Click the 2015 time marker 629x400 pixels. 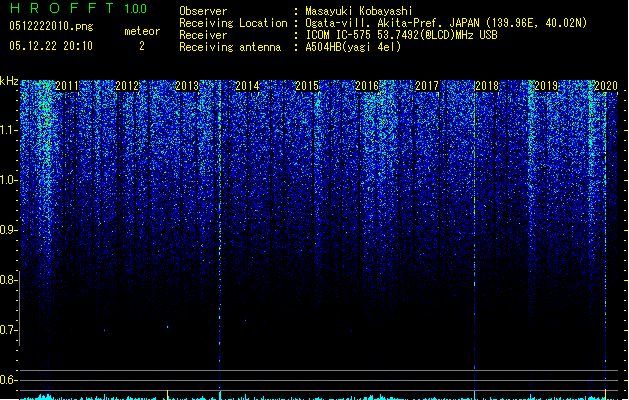coord(307,86)
